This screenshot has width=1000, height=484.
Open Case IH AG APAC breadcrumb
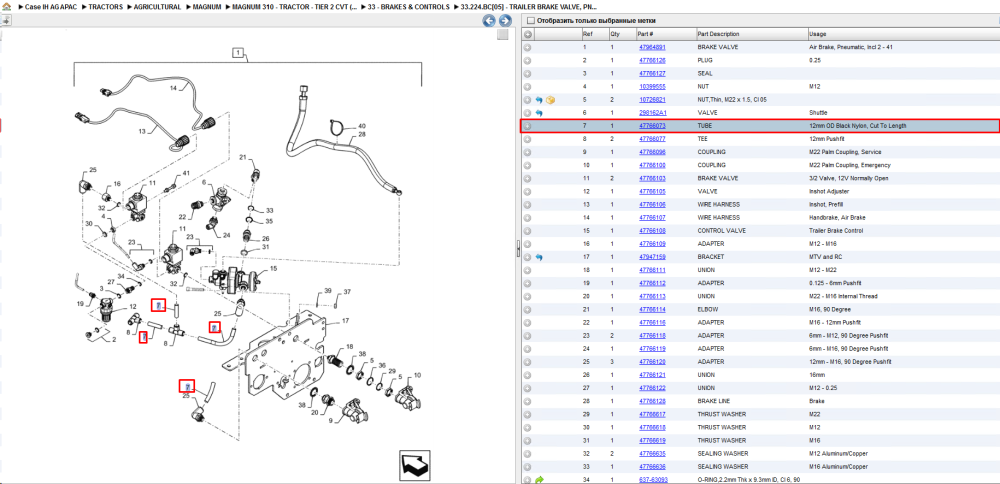[50, 7]
